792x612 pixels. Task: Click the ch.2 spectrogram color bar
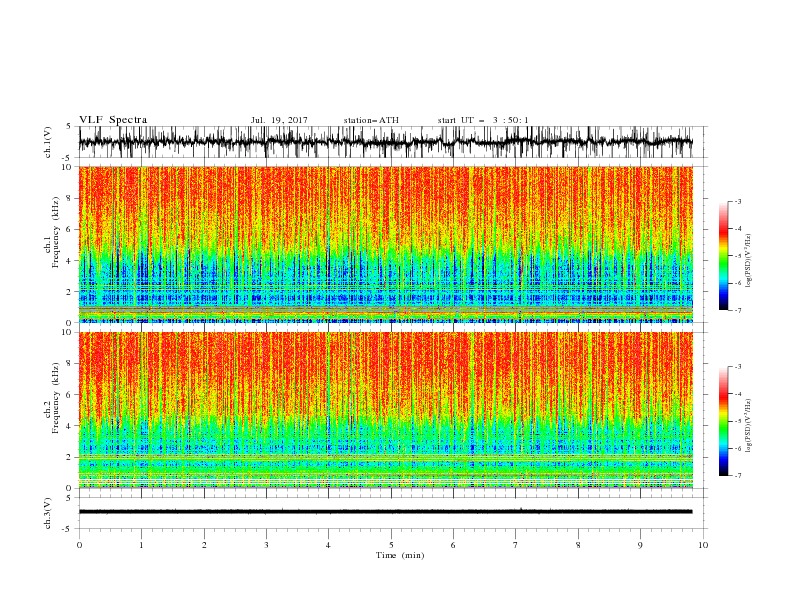coord(723,421)
